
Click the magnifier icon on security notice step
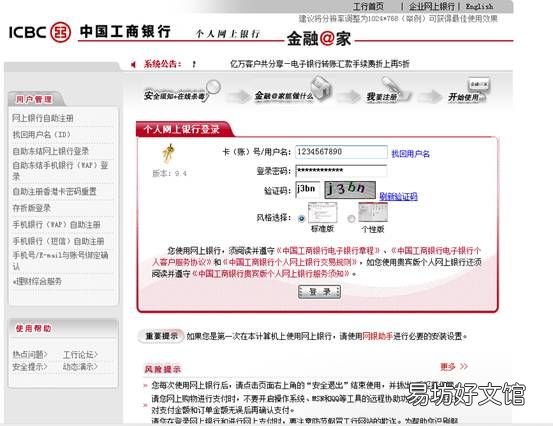(x=213, y=87)
